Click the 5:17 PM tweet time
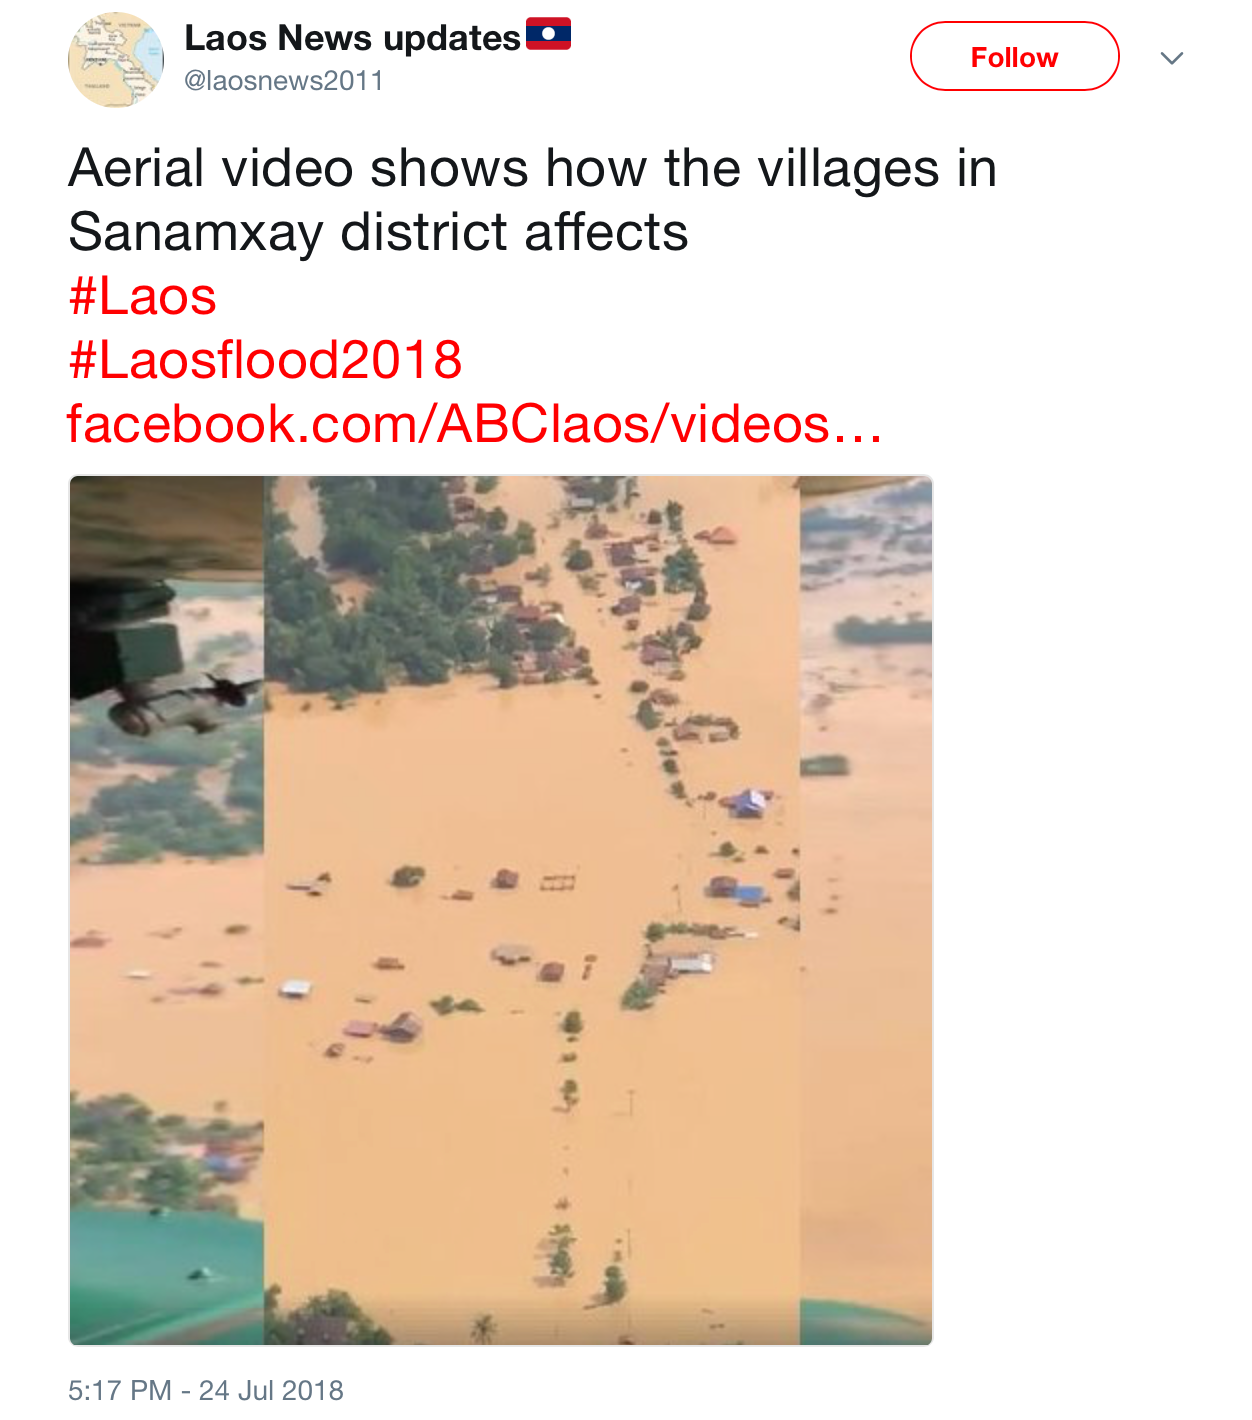The height and width of the screenshot is (1420, 1252). tap(120, 1391)
